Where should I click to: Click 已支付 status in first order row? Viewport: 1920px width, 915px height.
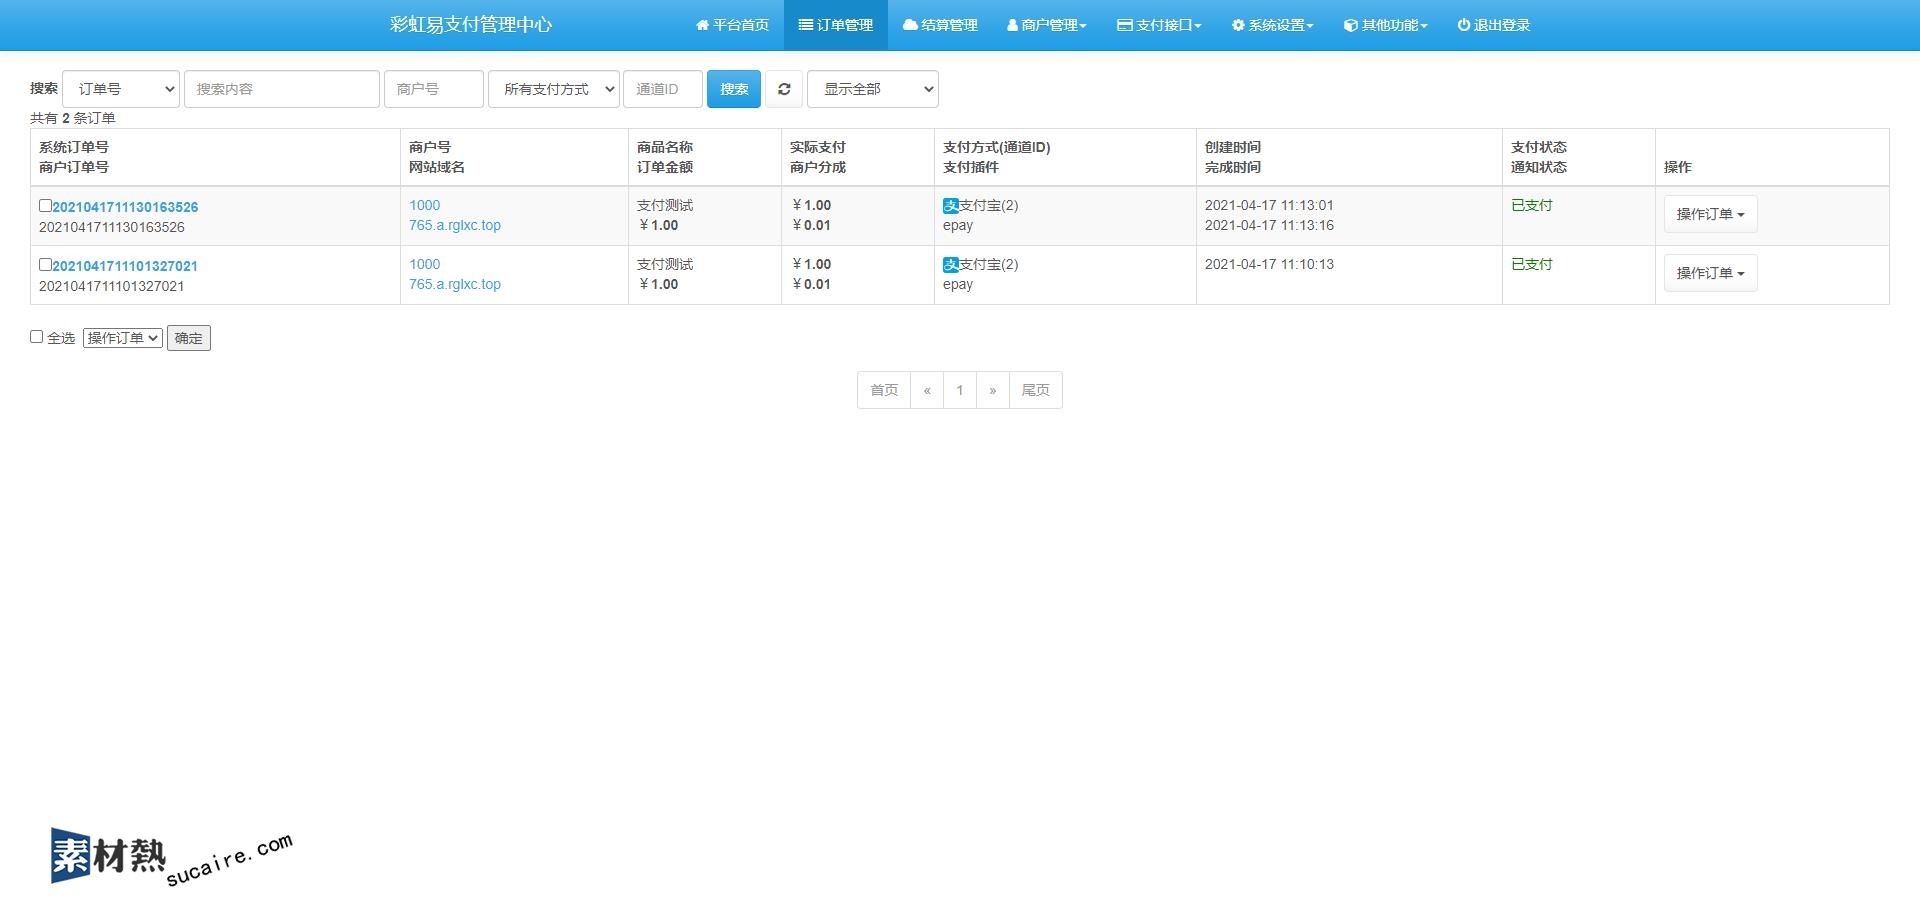click(x=1531, y=205)
